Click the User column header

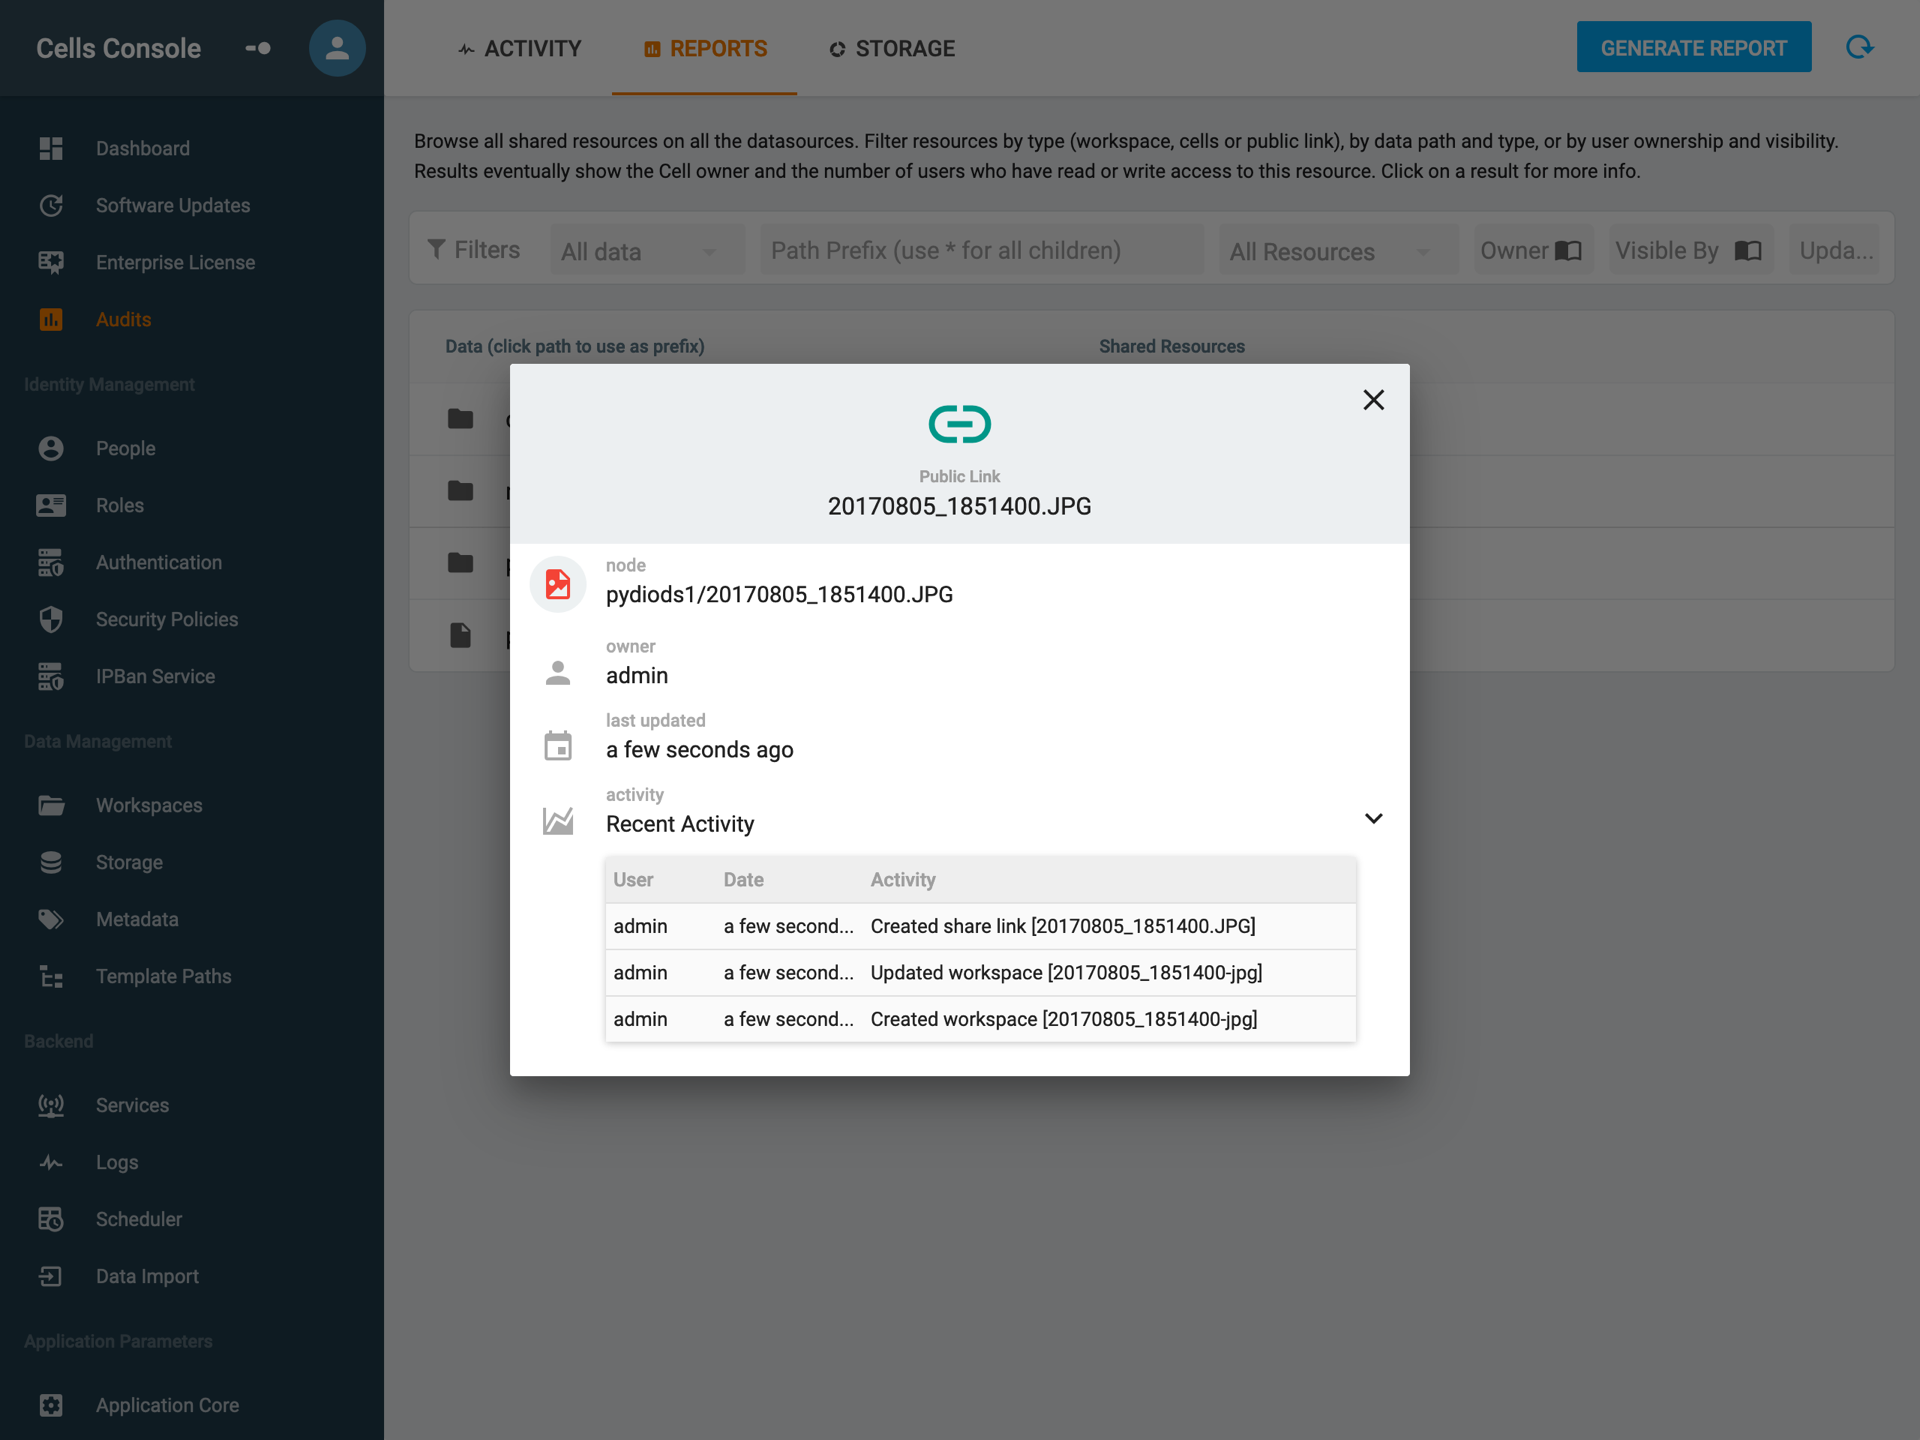point(633,879)
